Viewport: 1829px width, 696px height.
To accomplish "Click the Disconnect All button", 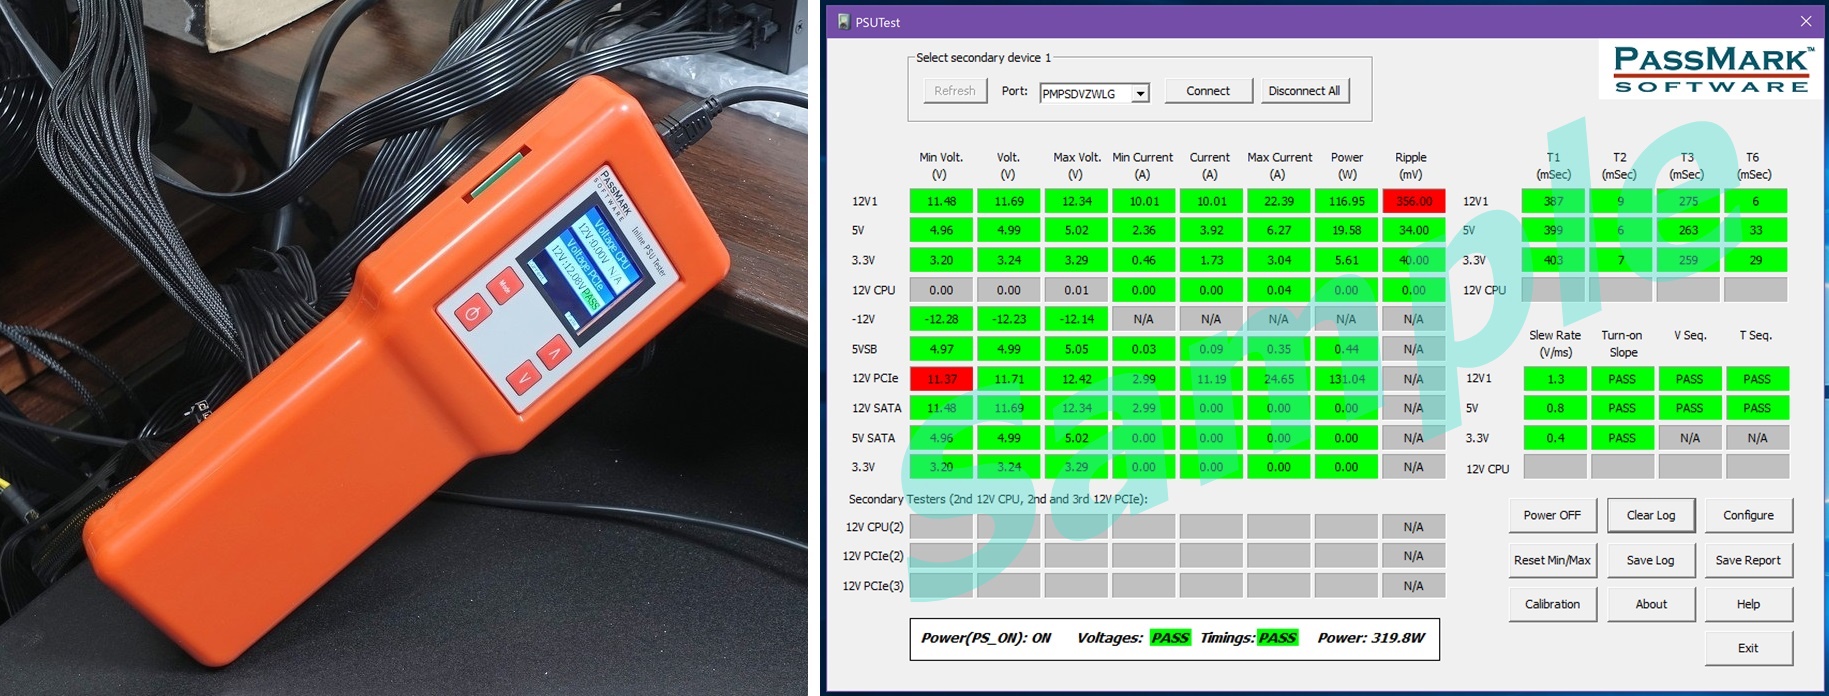I will pyautogui.click(x=1304, y=90).
